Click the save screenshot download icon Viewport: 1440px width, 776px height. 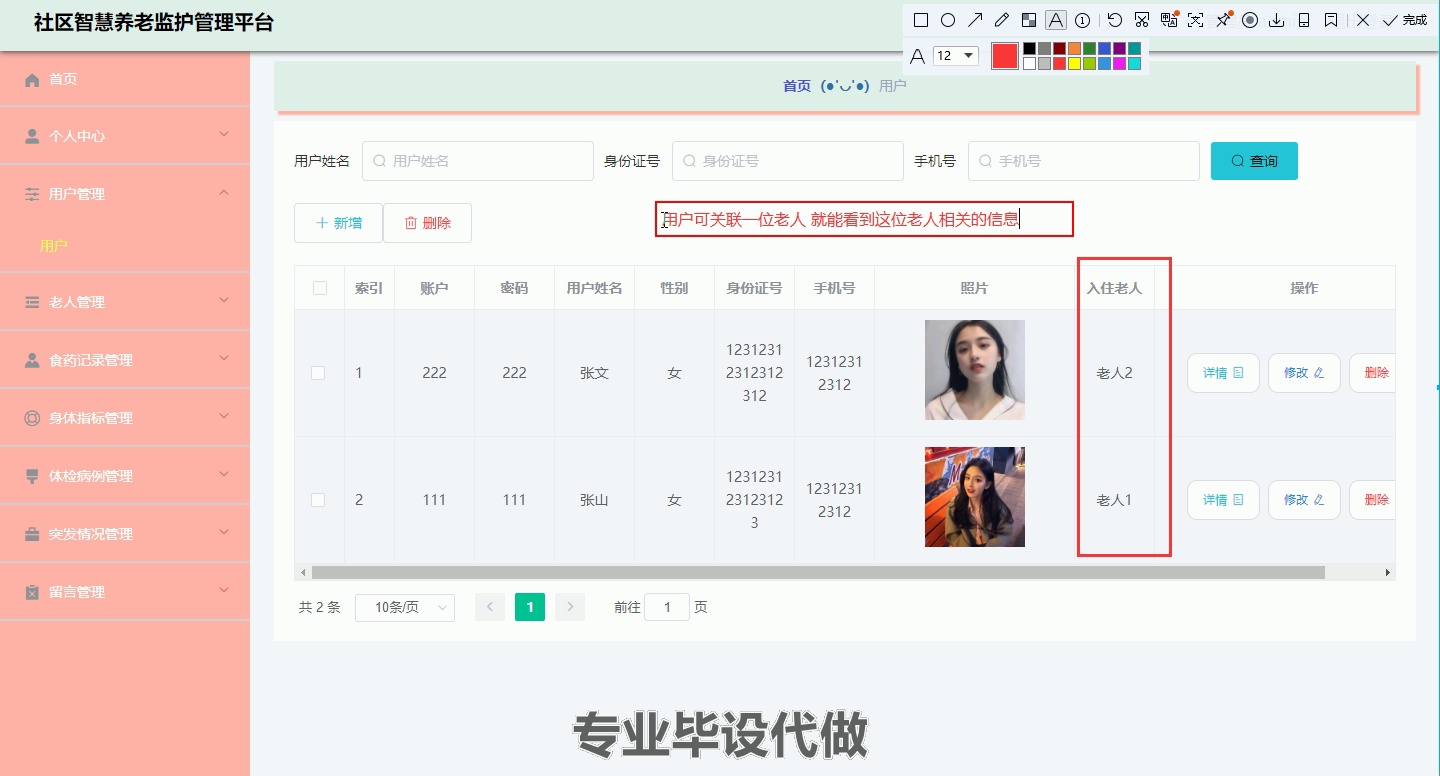(1277, 19)
